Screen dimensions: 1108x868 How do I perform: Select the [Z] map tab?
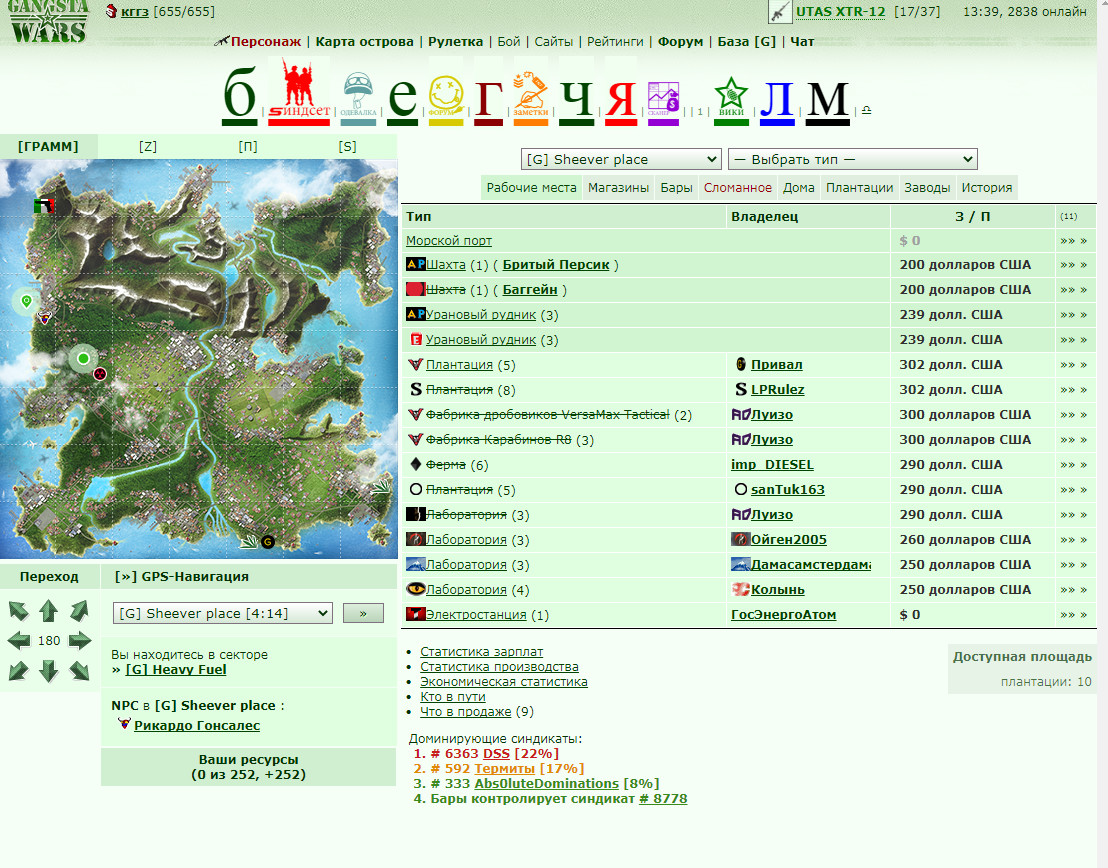[x=148, y=146]
